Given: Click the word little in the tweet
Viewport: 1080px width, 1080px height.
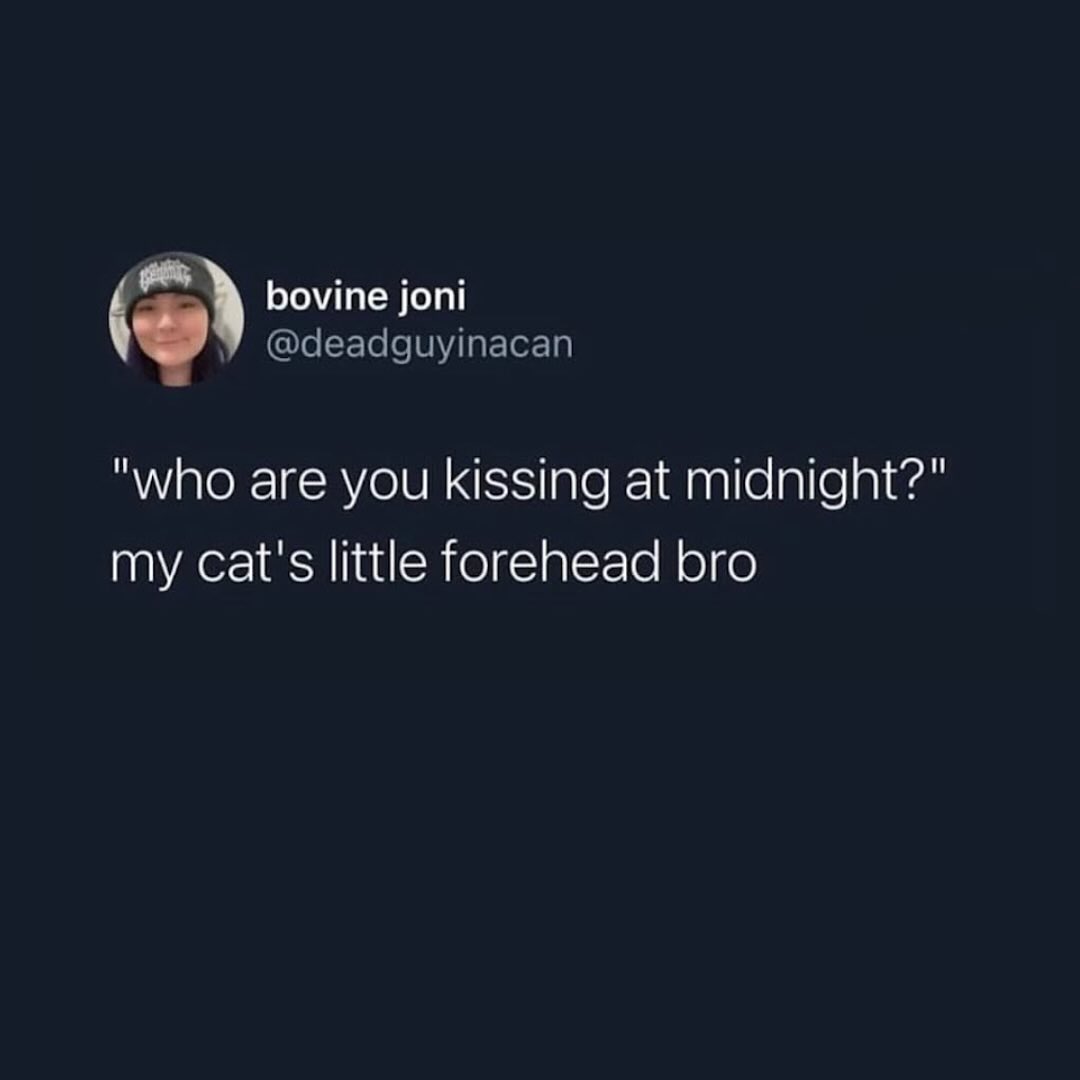Looking at the screenshot, I should tap(377, 561).
